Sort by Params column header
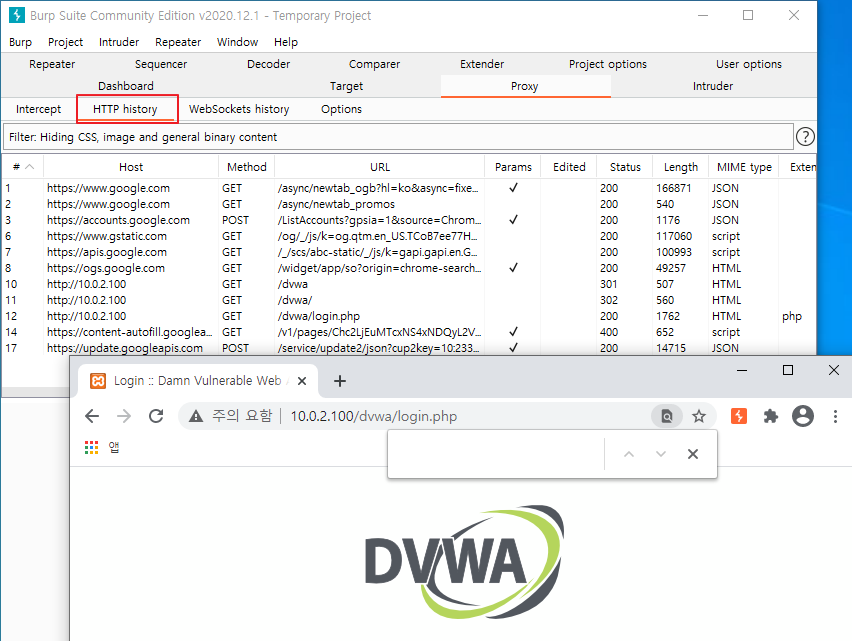 click(x=513, y=167)
